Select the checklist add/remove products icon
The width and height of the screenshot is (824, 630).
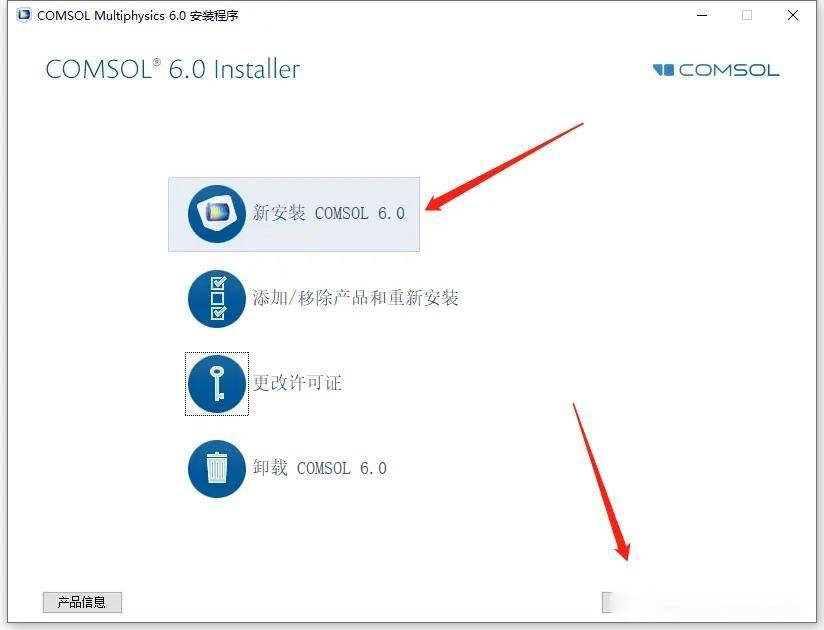click(x=217, y=299)
